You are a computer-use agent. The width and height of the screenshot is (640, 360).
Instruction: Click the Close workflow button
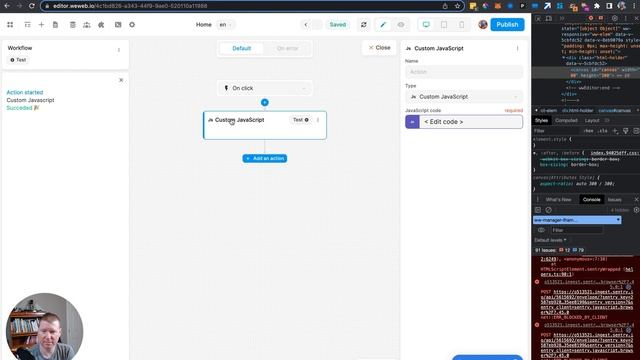[379, 48]
